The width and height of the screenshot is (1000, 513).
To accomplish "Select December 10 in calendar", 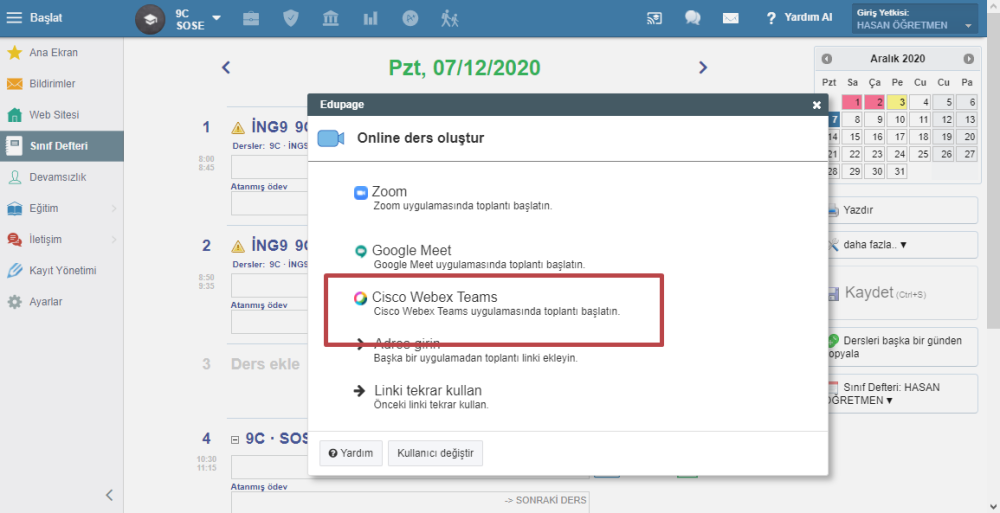I will [x=897, y=119].
